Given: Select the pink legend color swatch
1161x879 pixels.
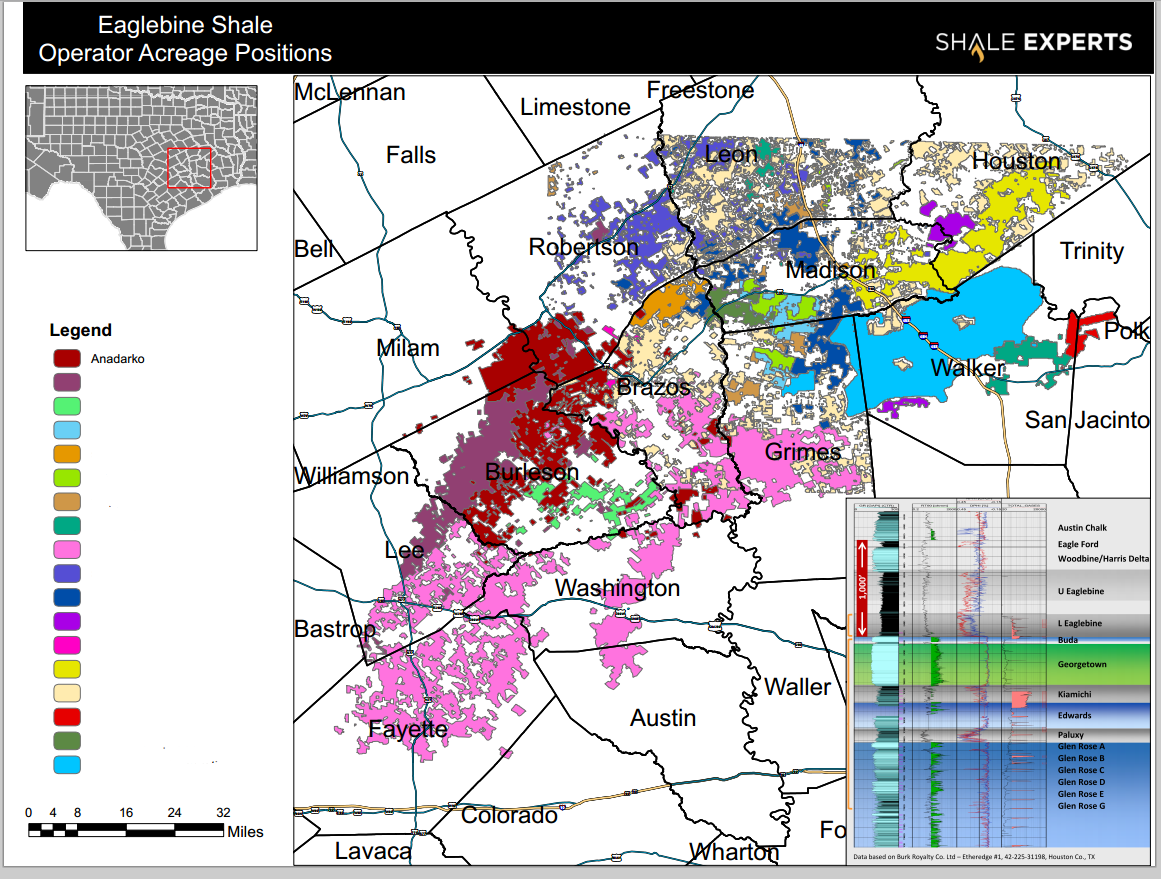Looking at the screenshot, I should [67, 549].
